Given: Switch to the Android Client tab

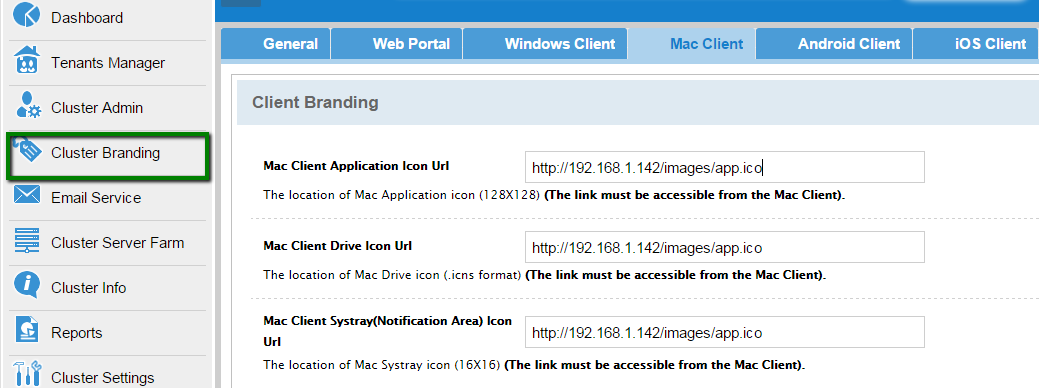Looking at the screenshot, I should [834, 44].
